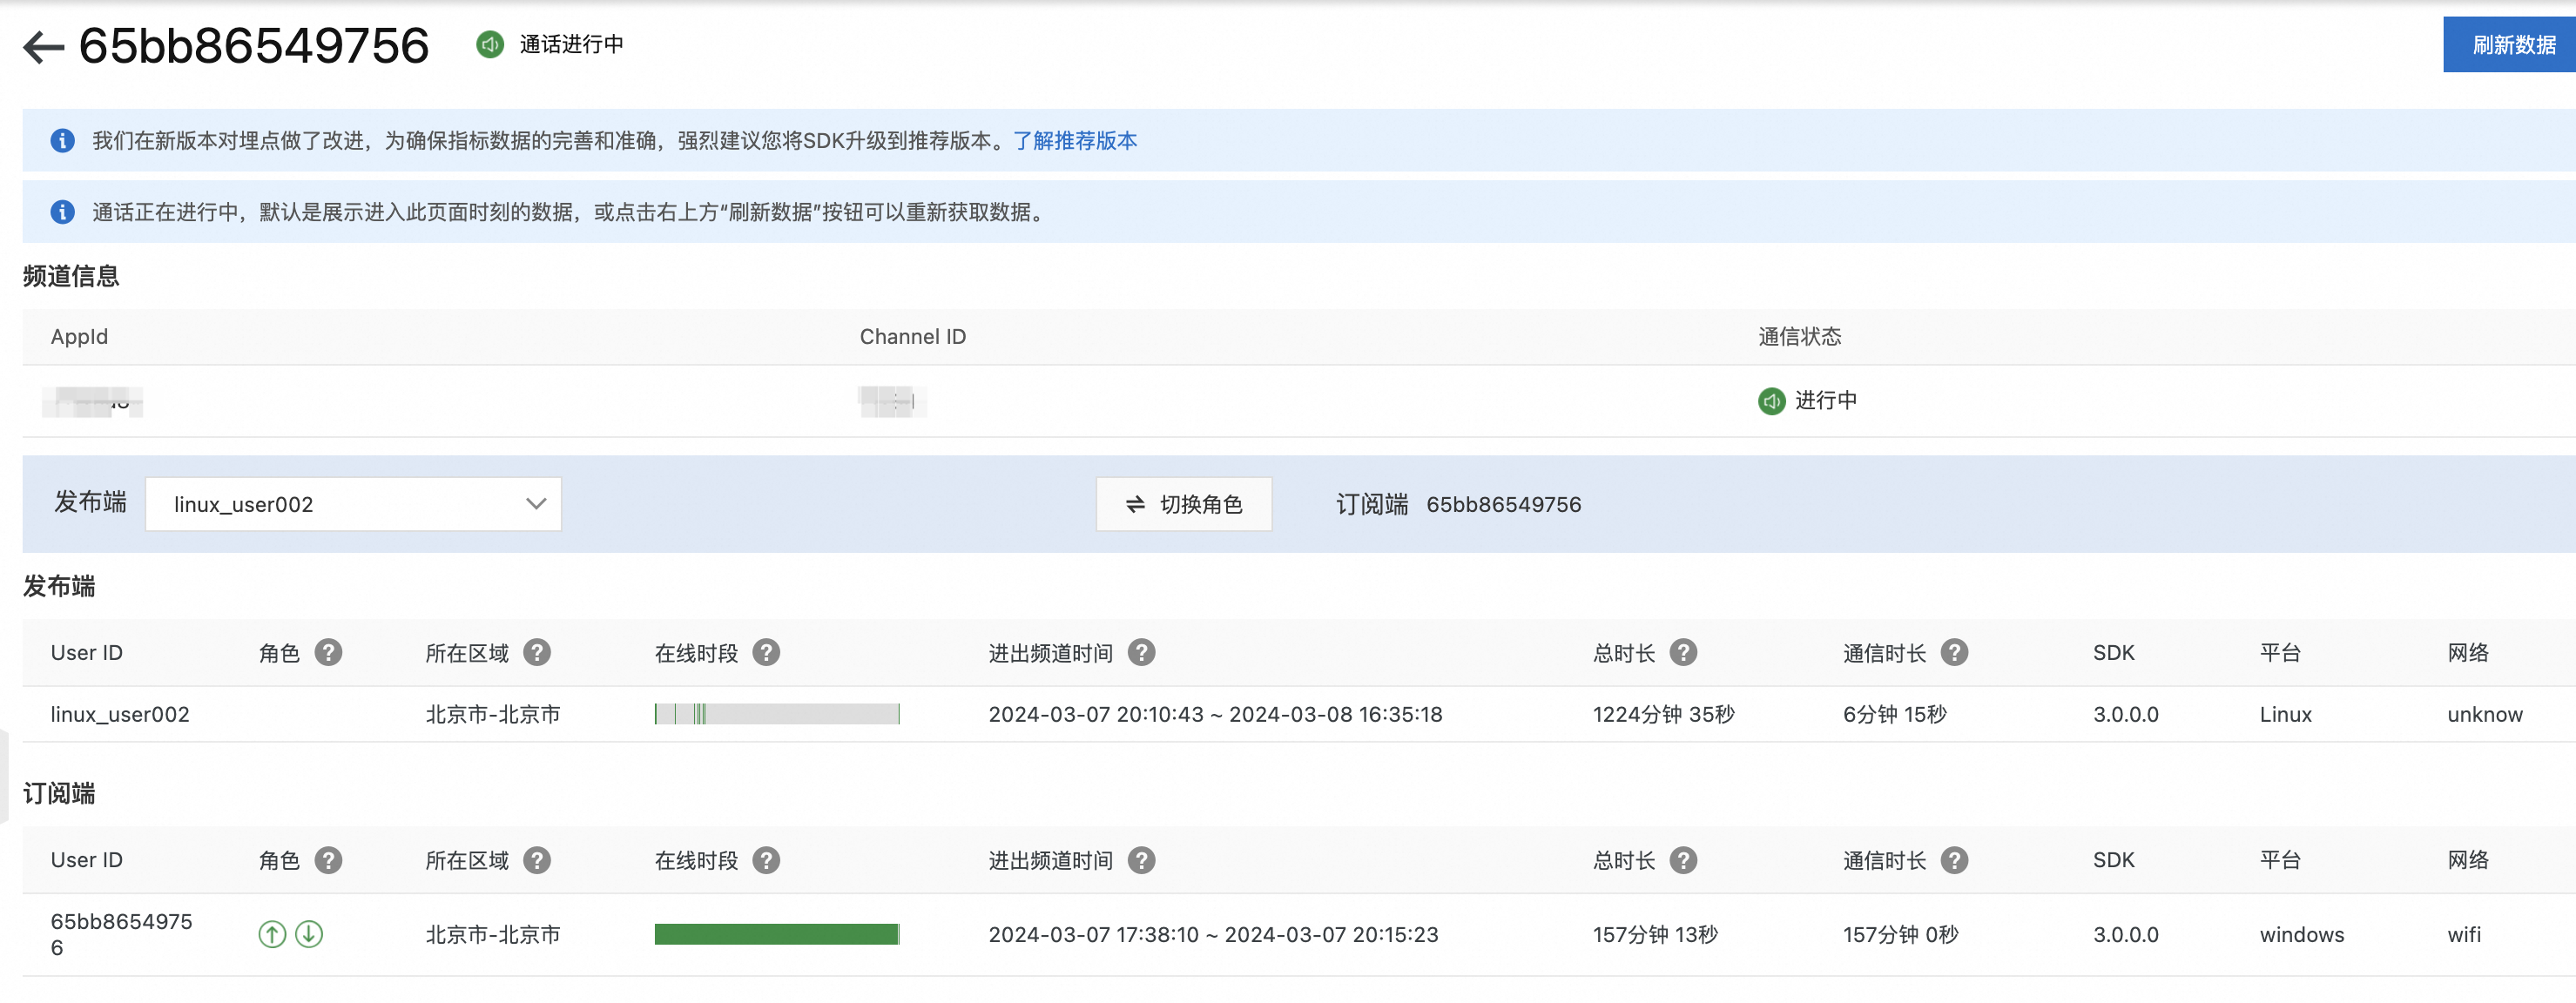Click help icon beside 角色 in publisher table
The image size is (2576, 1003).
328,653
